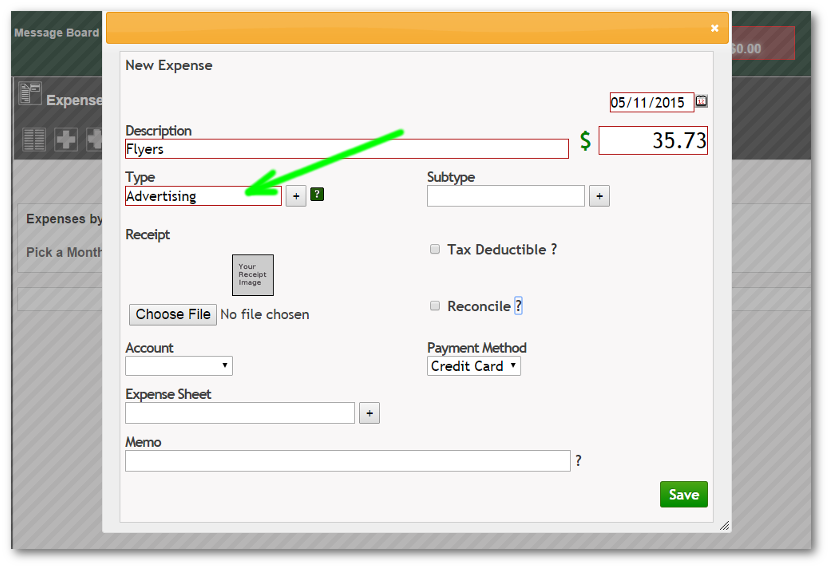Click the amount field showing 35.73

(653, 140)
